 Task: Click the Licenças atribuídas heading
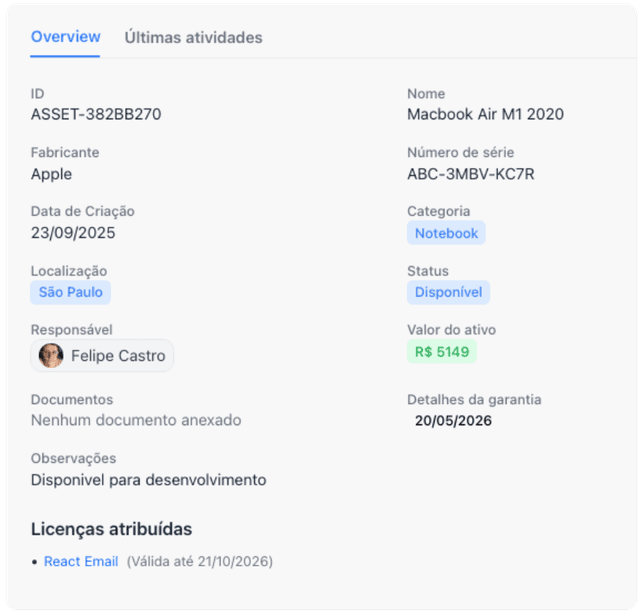pos(111,529)
